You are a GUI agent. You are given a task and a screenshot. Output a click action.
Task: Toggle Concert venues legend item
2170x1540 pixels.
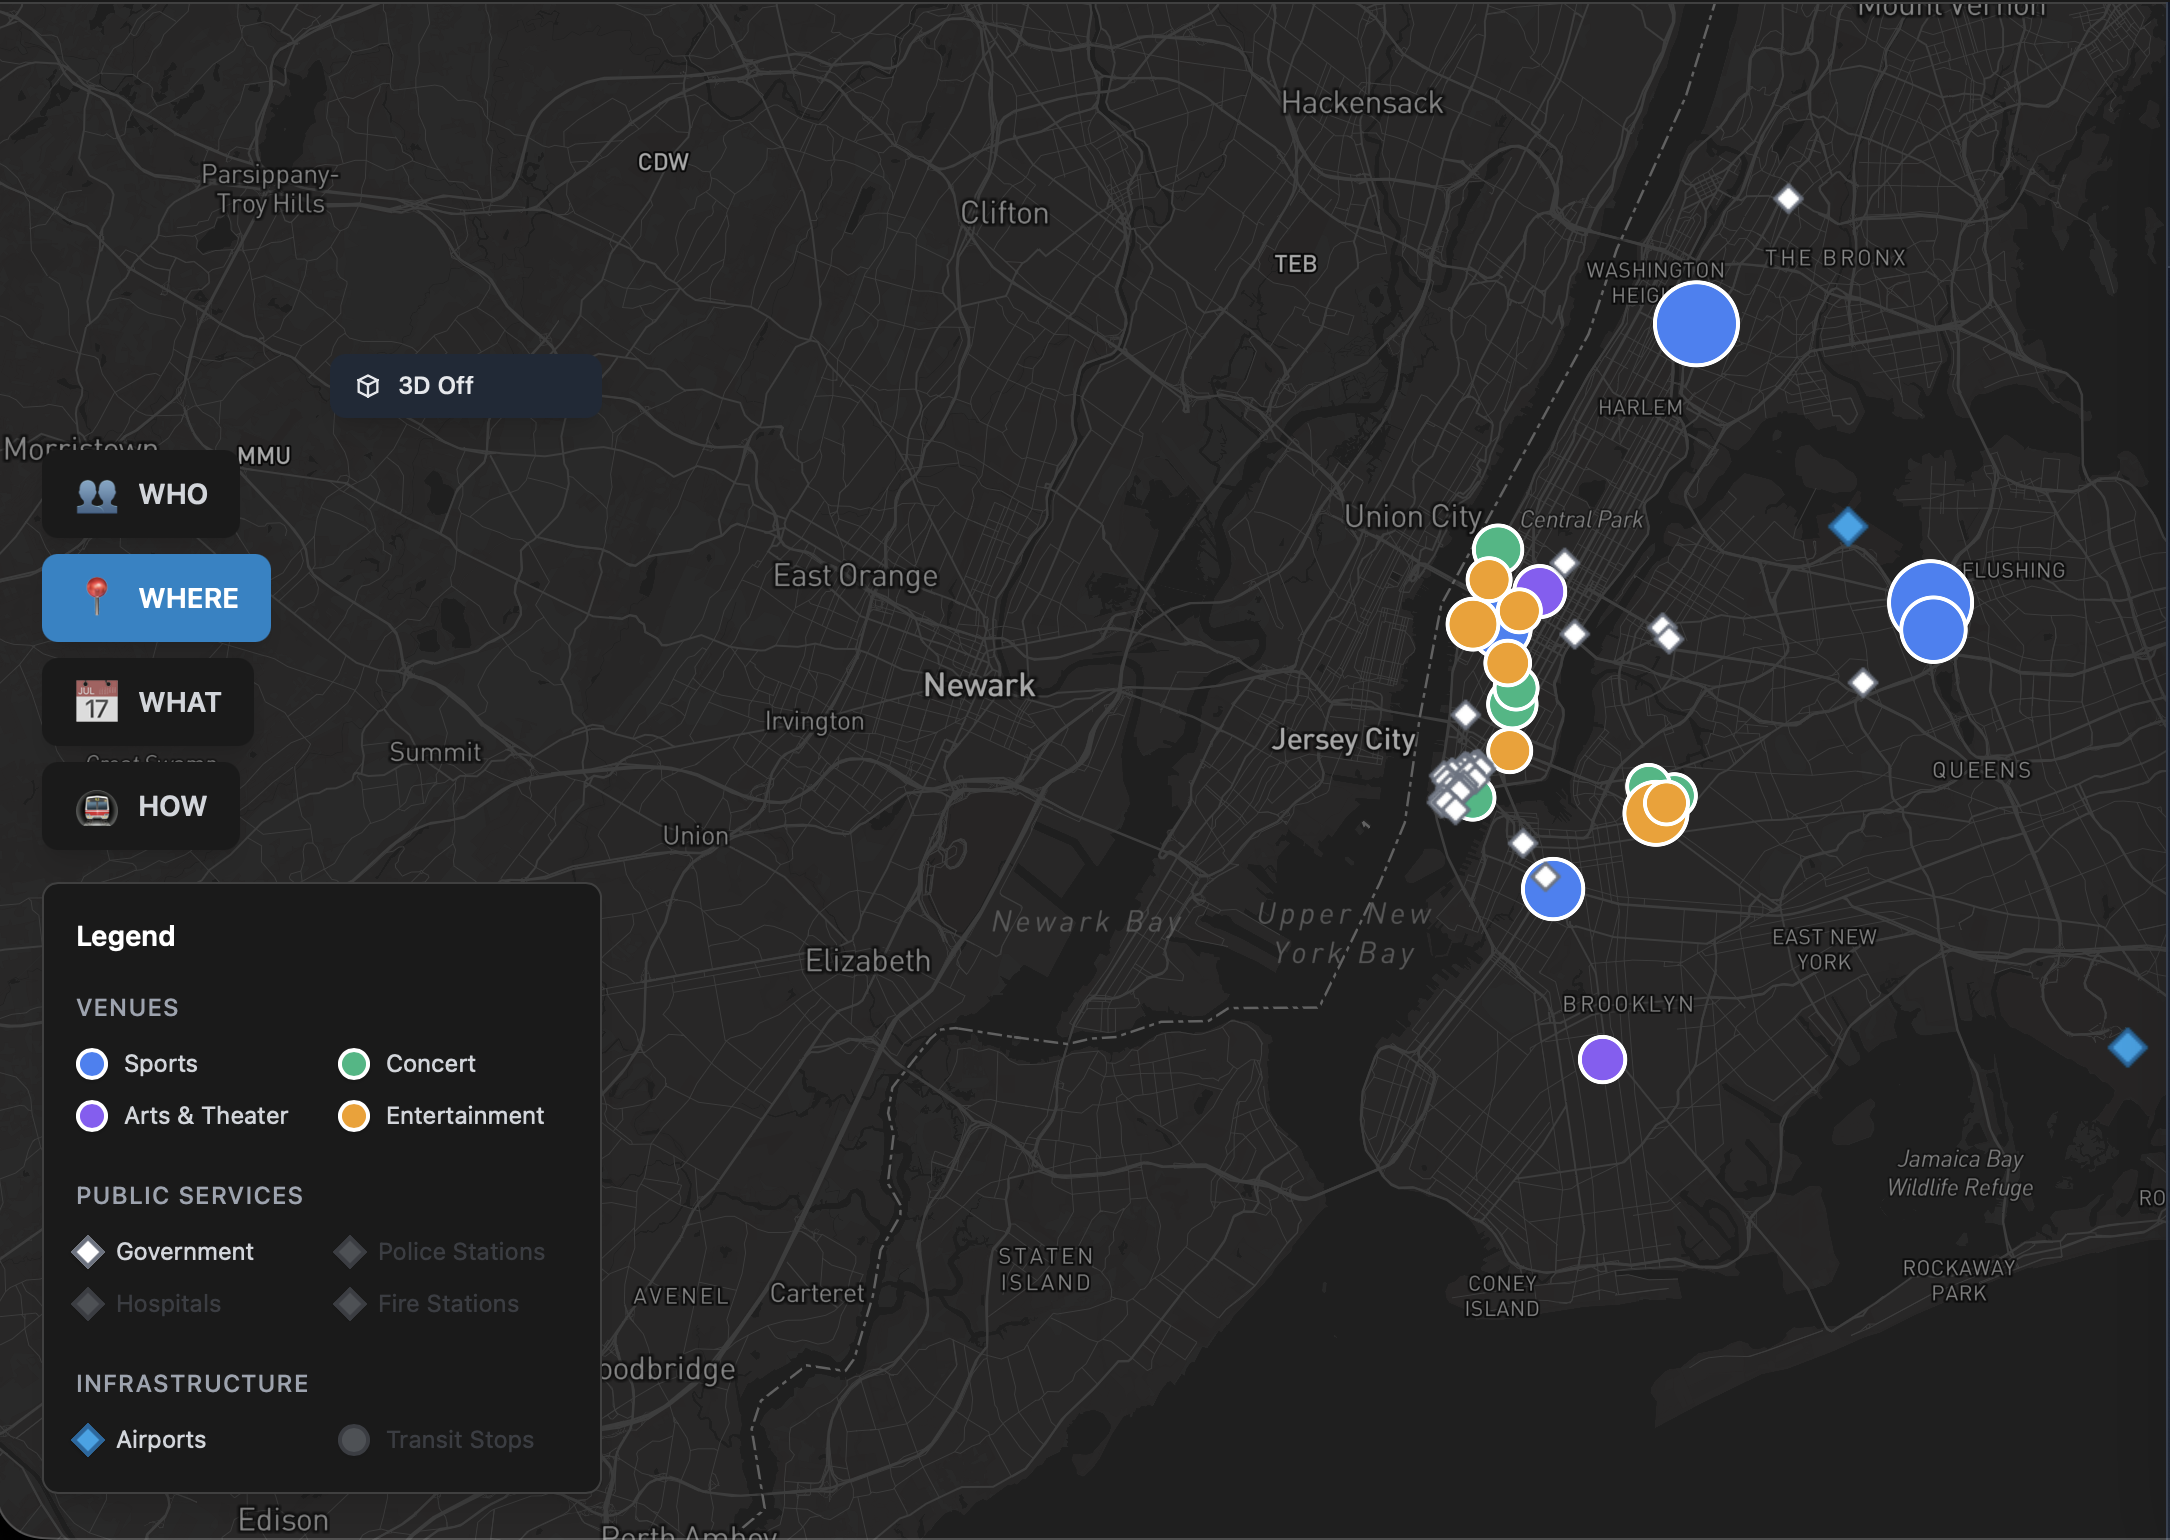pos(407,1063)
